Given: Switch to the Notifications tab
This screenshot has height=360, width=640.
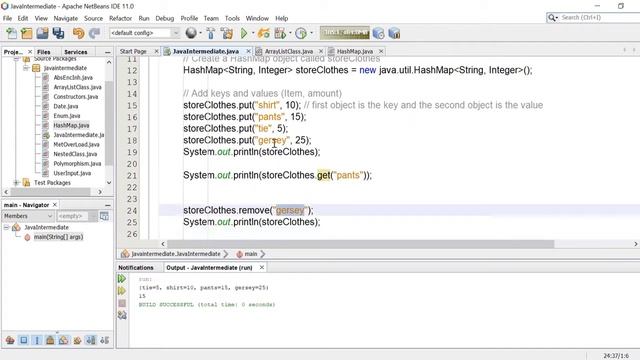Looking at the screenshot, I should pyautogui.click(x=136, y=268).
